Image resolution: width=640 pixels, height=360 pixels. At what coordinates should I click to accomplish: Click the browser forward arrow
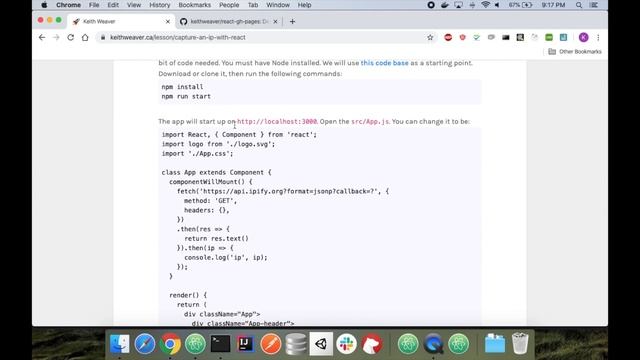pos(56,37)
